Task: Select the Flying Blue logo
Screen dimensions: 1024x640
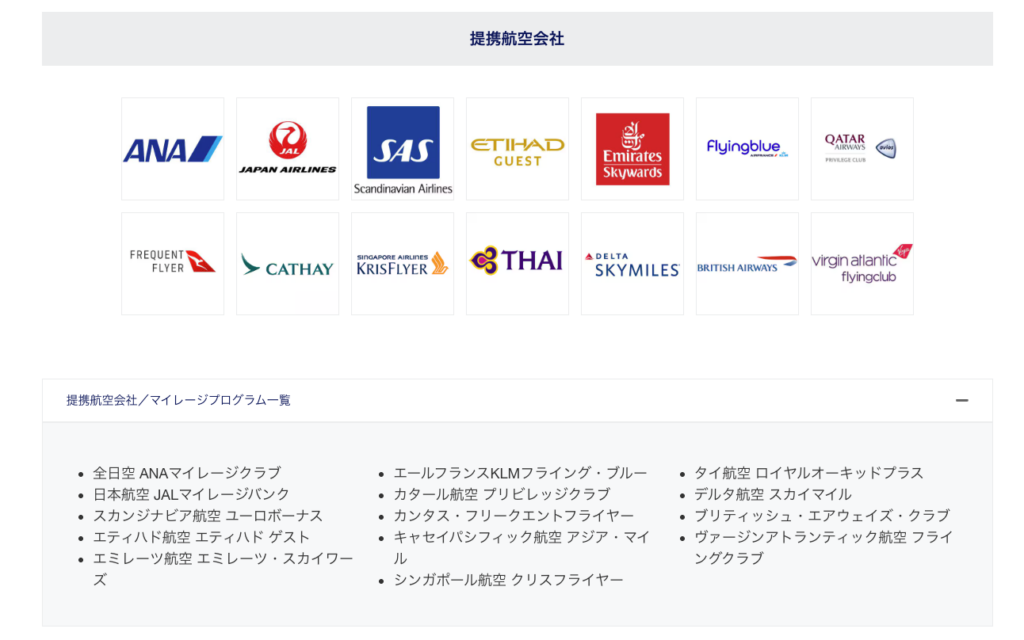Action: (747, 149)
